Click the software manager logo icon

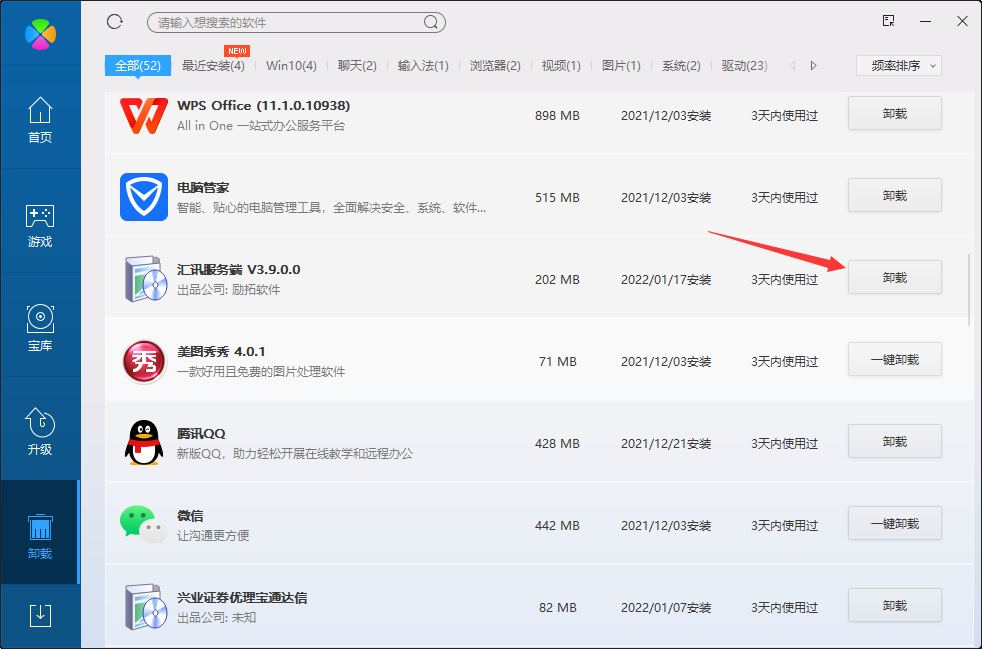click(40, 34)
